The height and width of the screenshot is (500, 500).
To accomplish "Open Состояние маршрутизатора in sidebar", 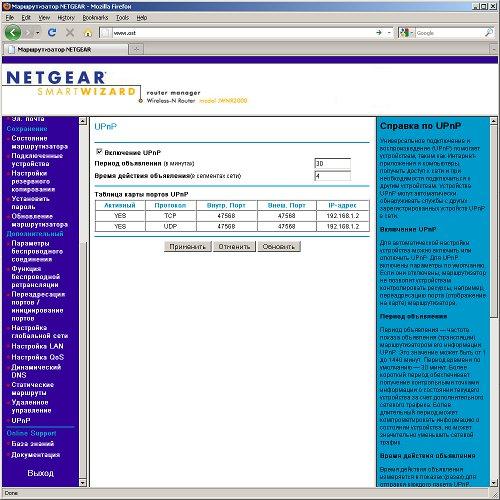I will (x=39, y=142).
